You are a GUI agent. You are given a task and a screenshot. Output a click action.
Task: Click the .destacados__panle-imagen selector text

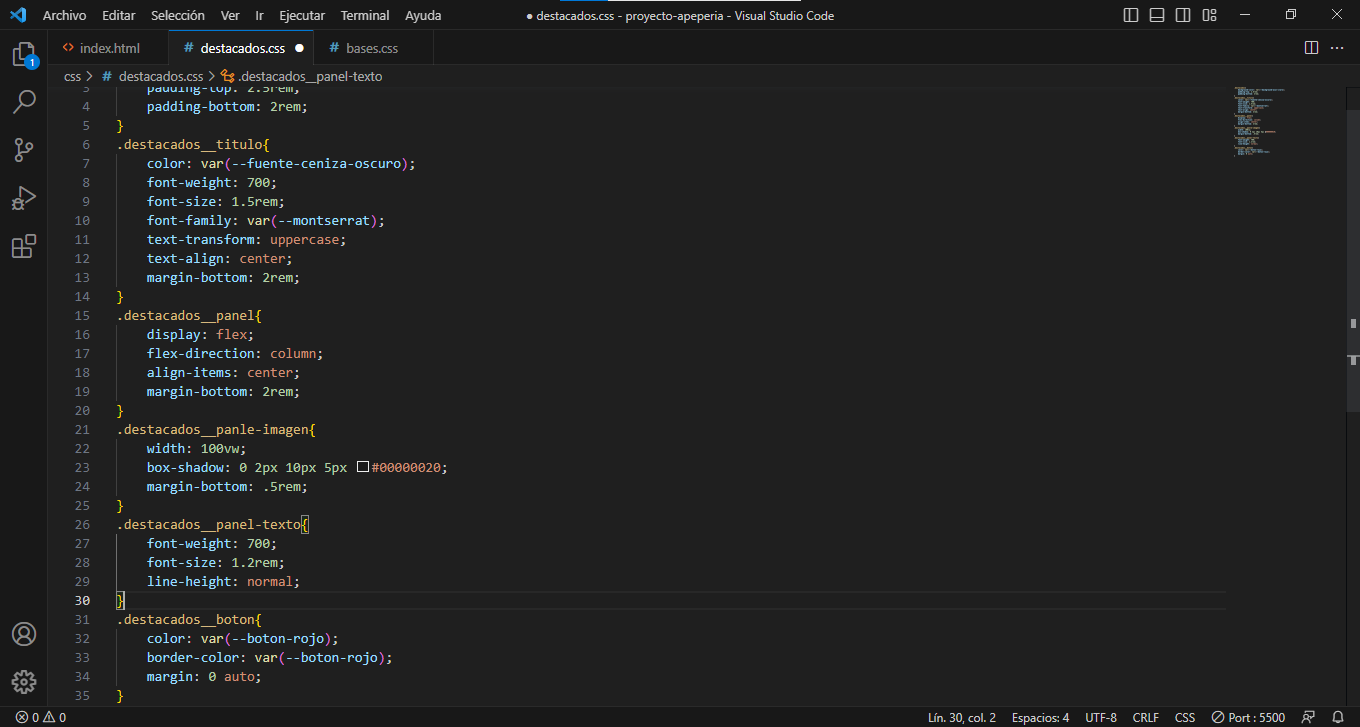[212, 429]
